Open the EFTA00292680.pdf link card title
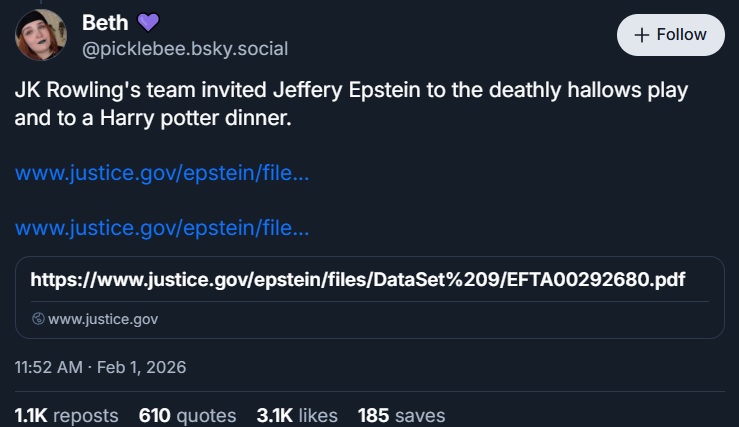The height and width of the screenshot is (427, 739). pyautogui.click(x=358, y=279)
